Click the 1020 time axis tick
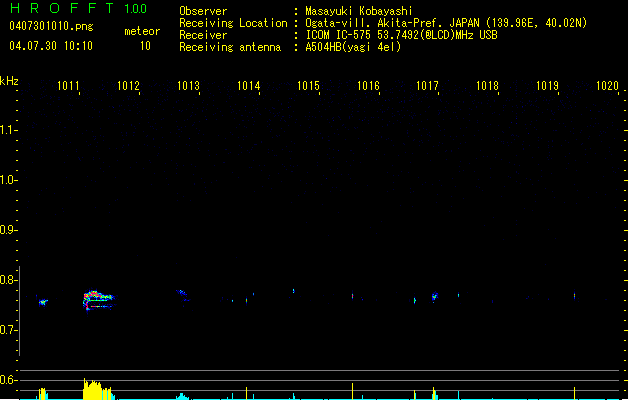Viewport: 629px width, 400px height. point(607,86)
